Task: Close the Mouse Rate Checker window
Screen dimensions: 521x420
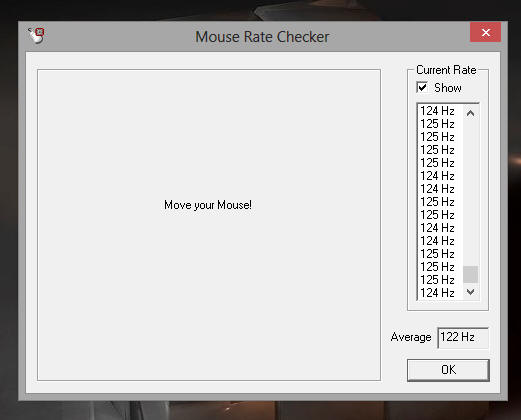Action: (x=485, y=32)
